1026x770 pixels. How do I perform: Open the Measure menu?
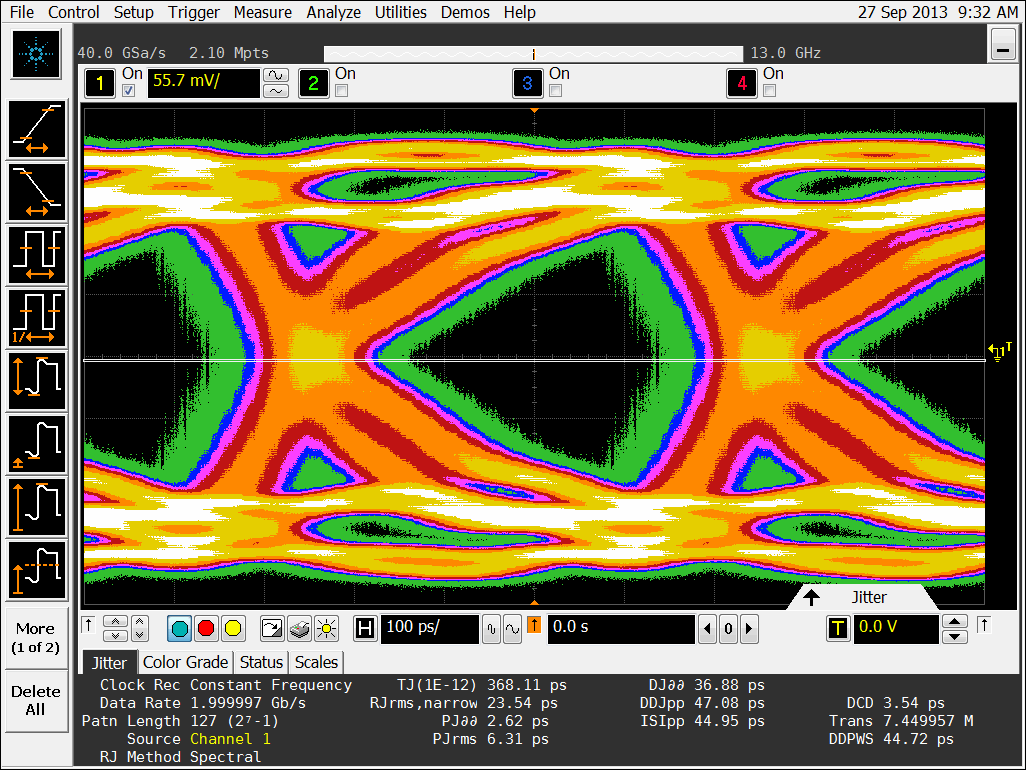262,12
